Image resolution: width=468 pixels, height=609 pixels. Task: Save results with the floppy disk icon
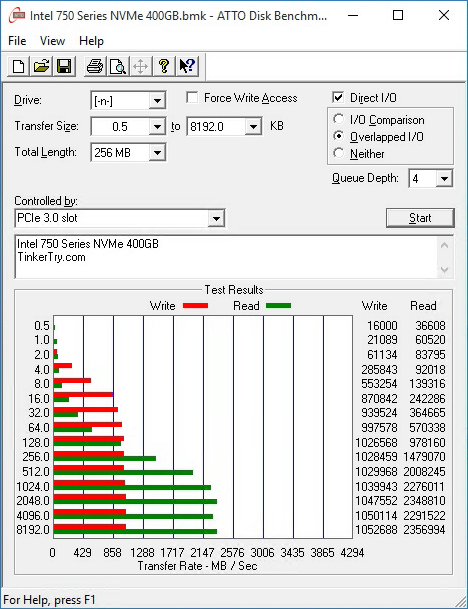[64, 66]
